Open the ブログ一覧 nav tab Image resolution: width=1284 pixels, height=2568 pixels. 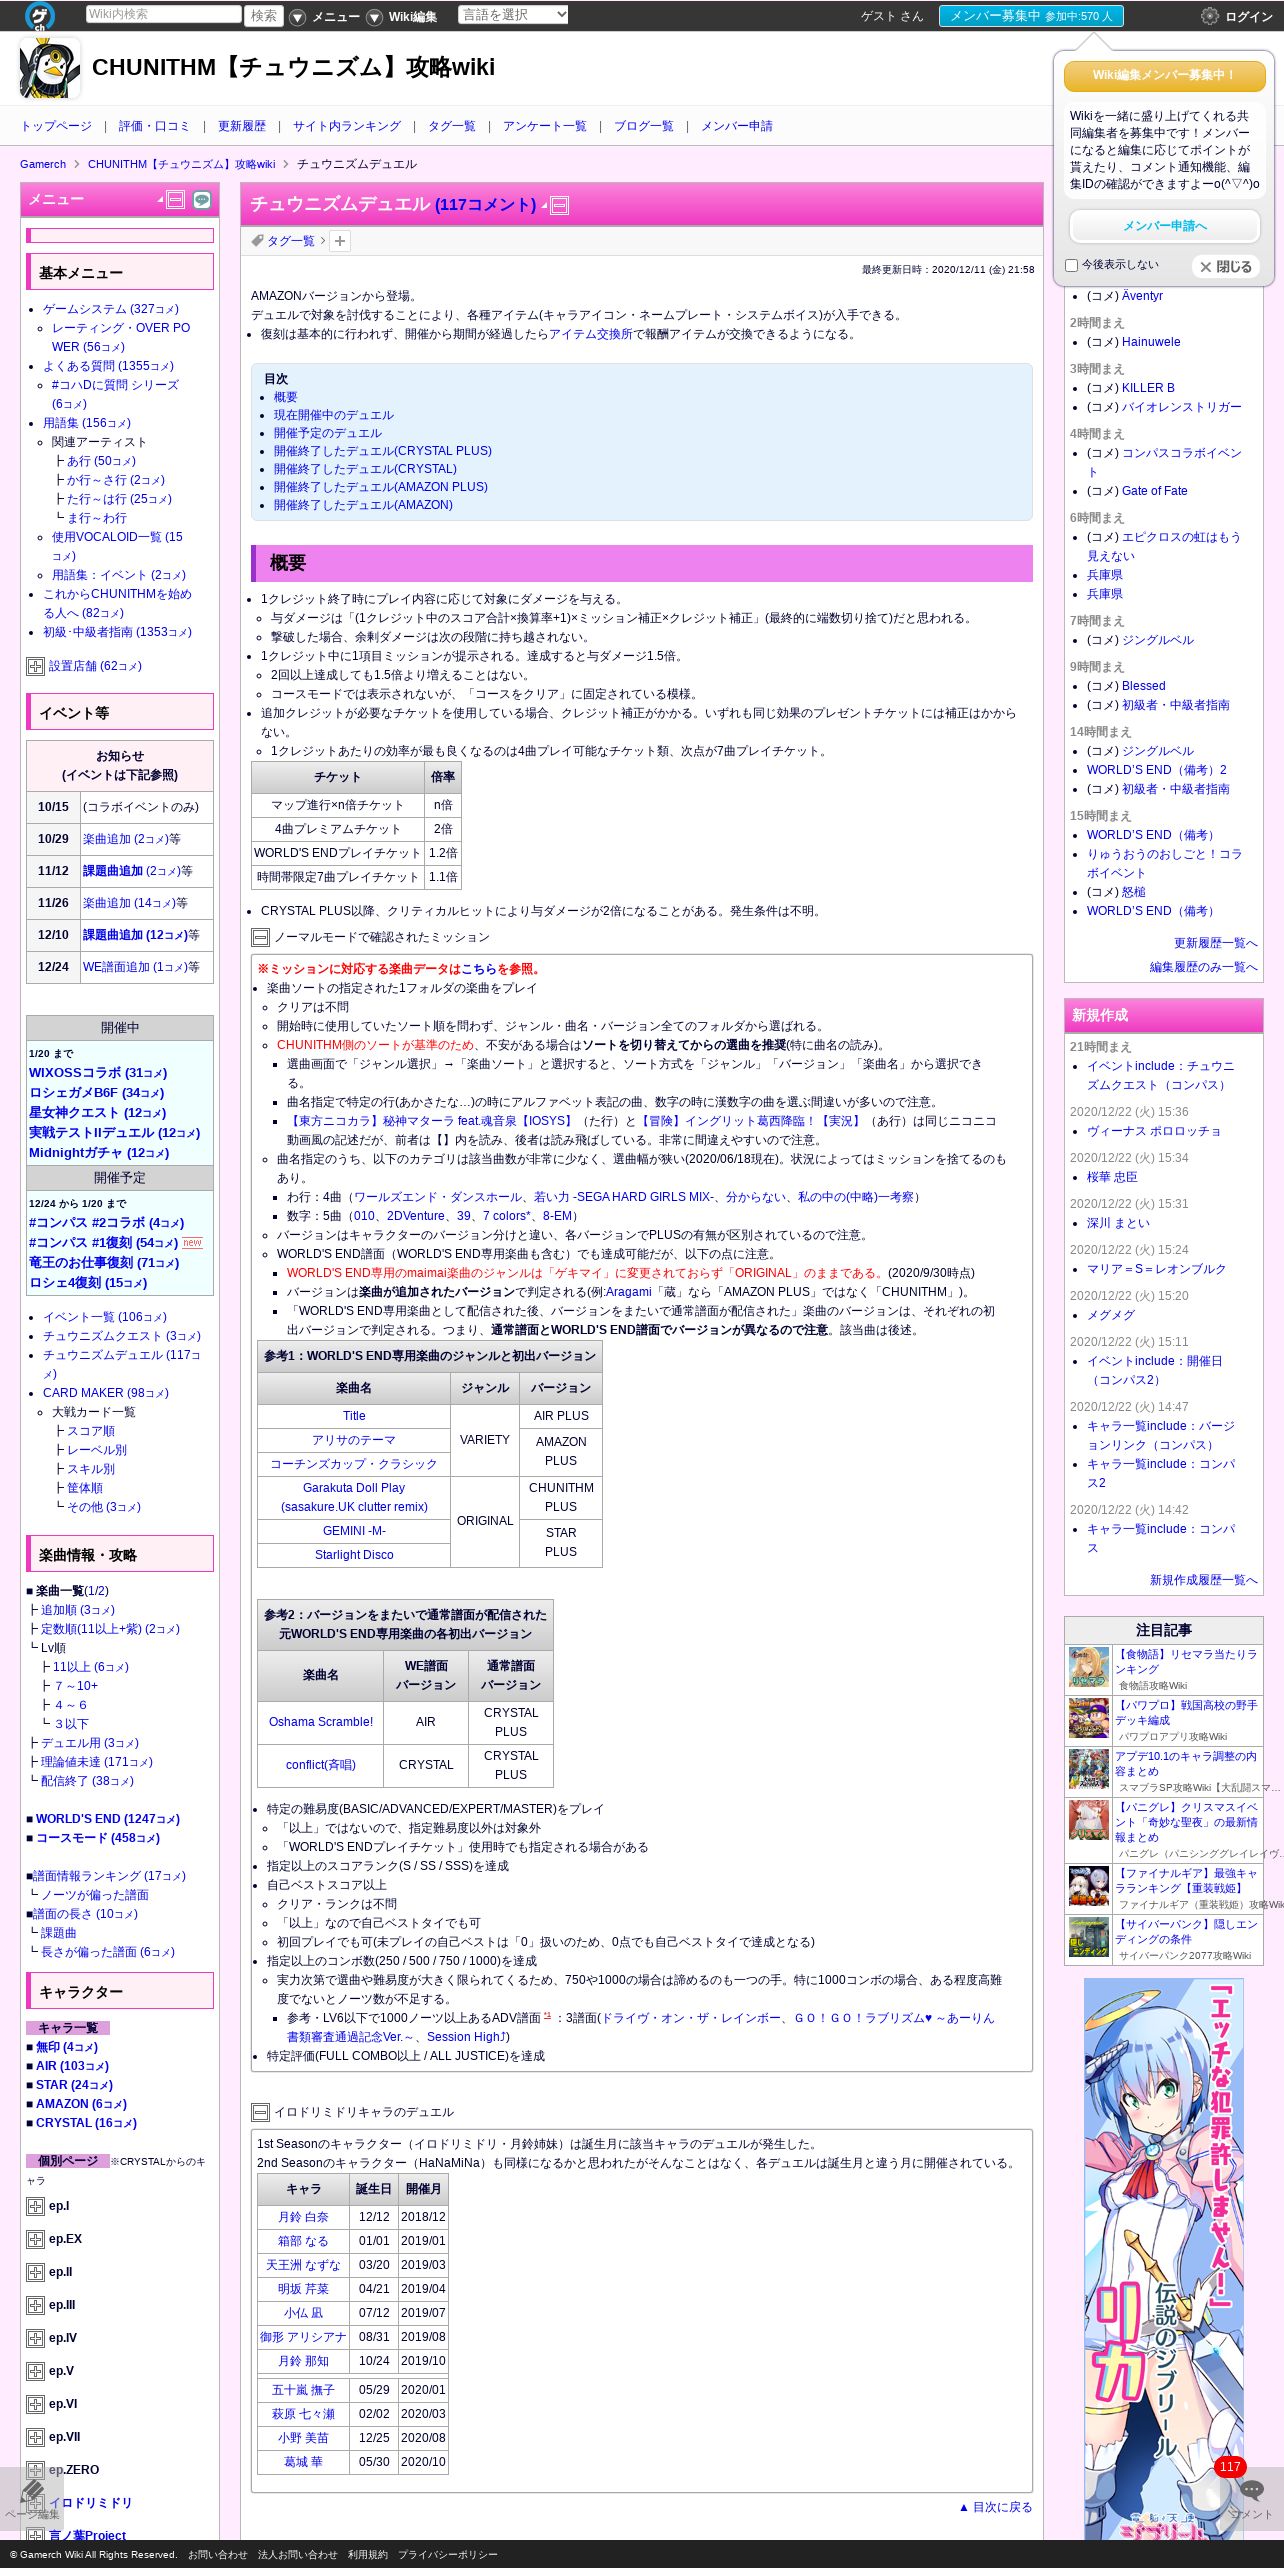(644, 126)
